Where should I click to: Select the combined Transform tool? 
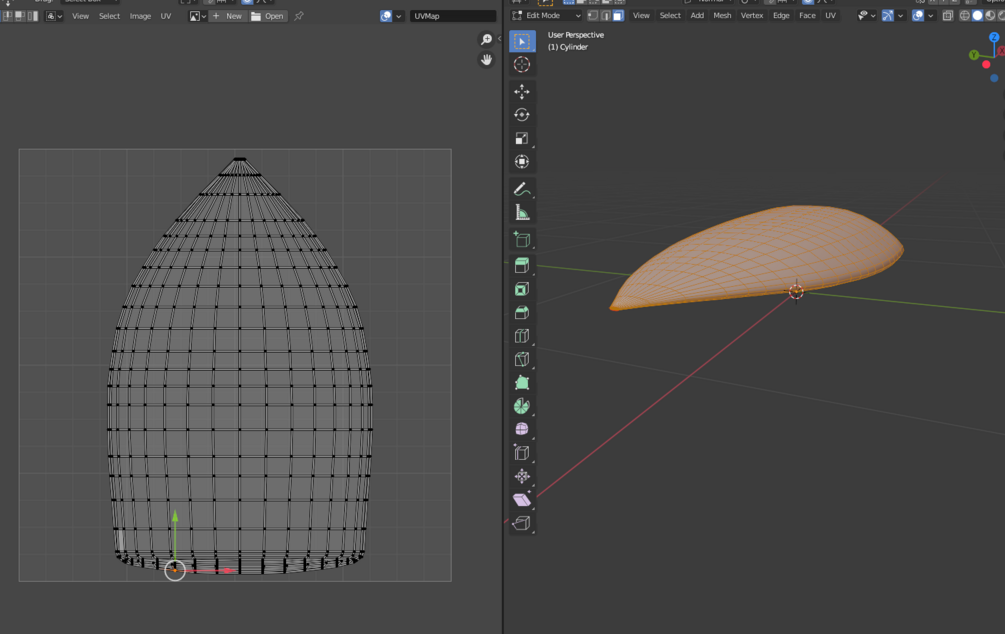click(x=522, y=162)
